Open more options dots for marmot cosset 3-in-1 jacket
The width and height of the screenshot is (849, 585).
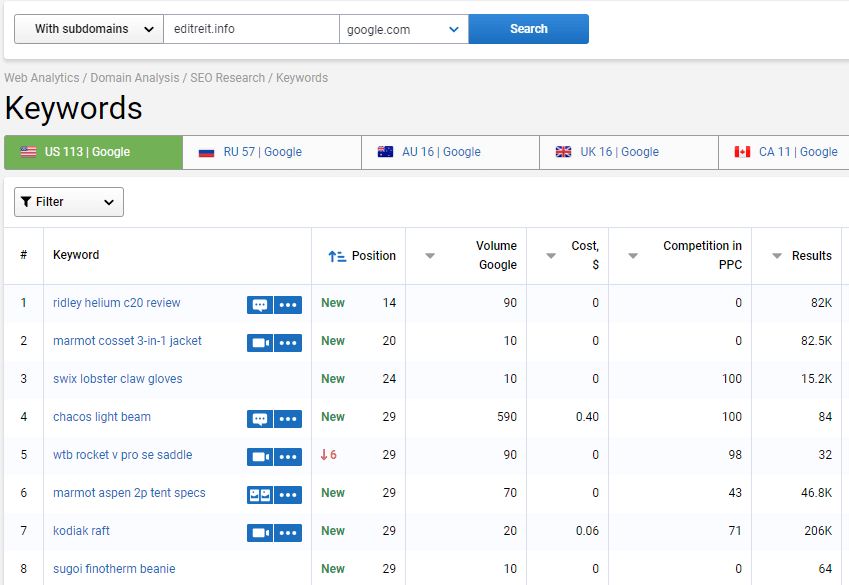pyautogui.click(x=288, y=343)
